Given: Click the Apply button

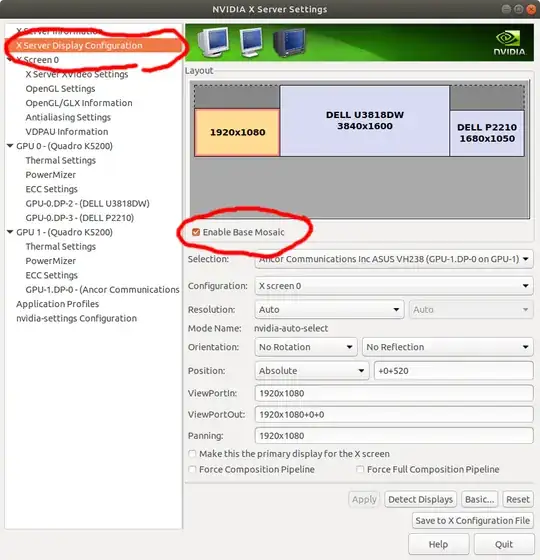Looking at the screenshot, I should pyautogui.click(x=364, y=499).
